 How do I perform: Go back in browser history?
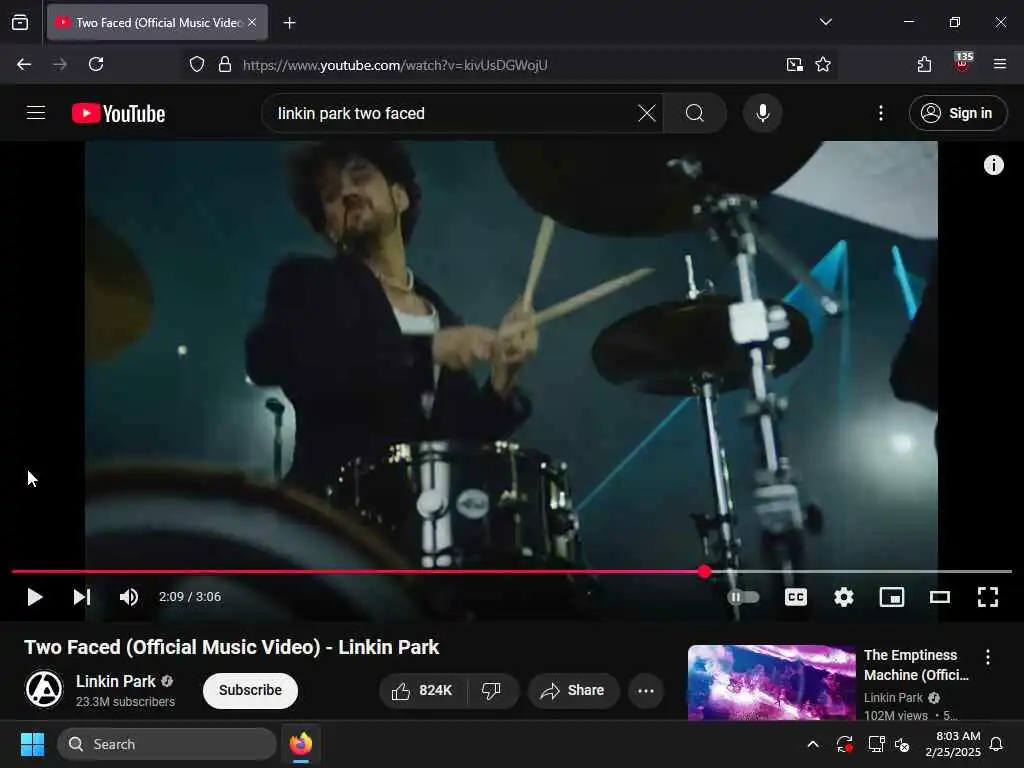[x=24, y=64]
